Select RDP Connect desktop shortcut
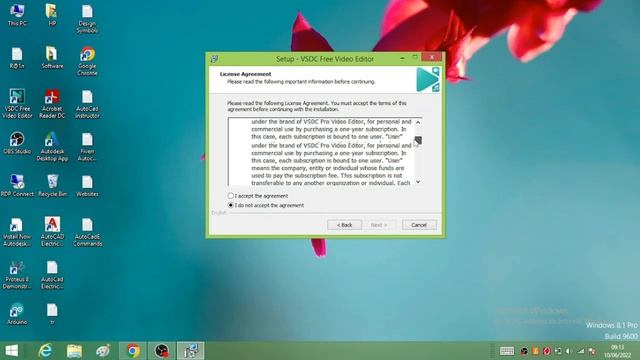Viewport: 640px width, 360px height. (x=17, y=186)
